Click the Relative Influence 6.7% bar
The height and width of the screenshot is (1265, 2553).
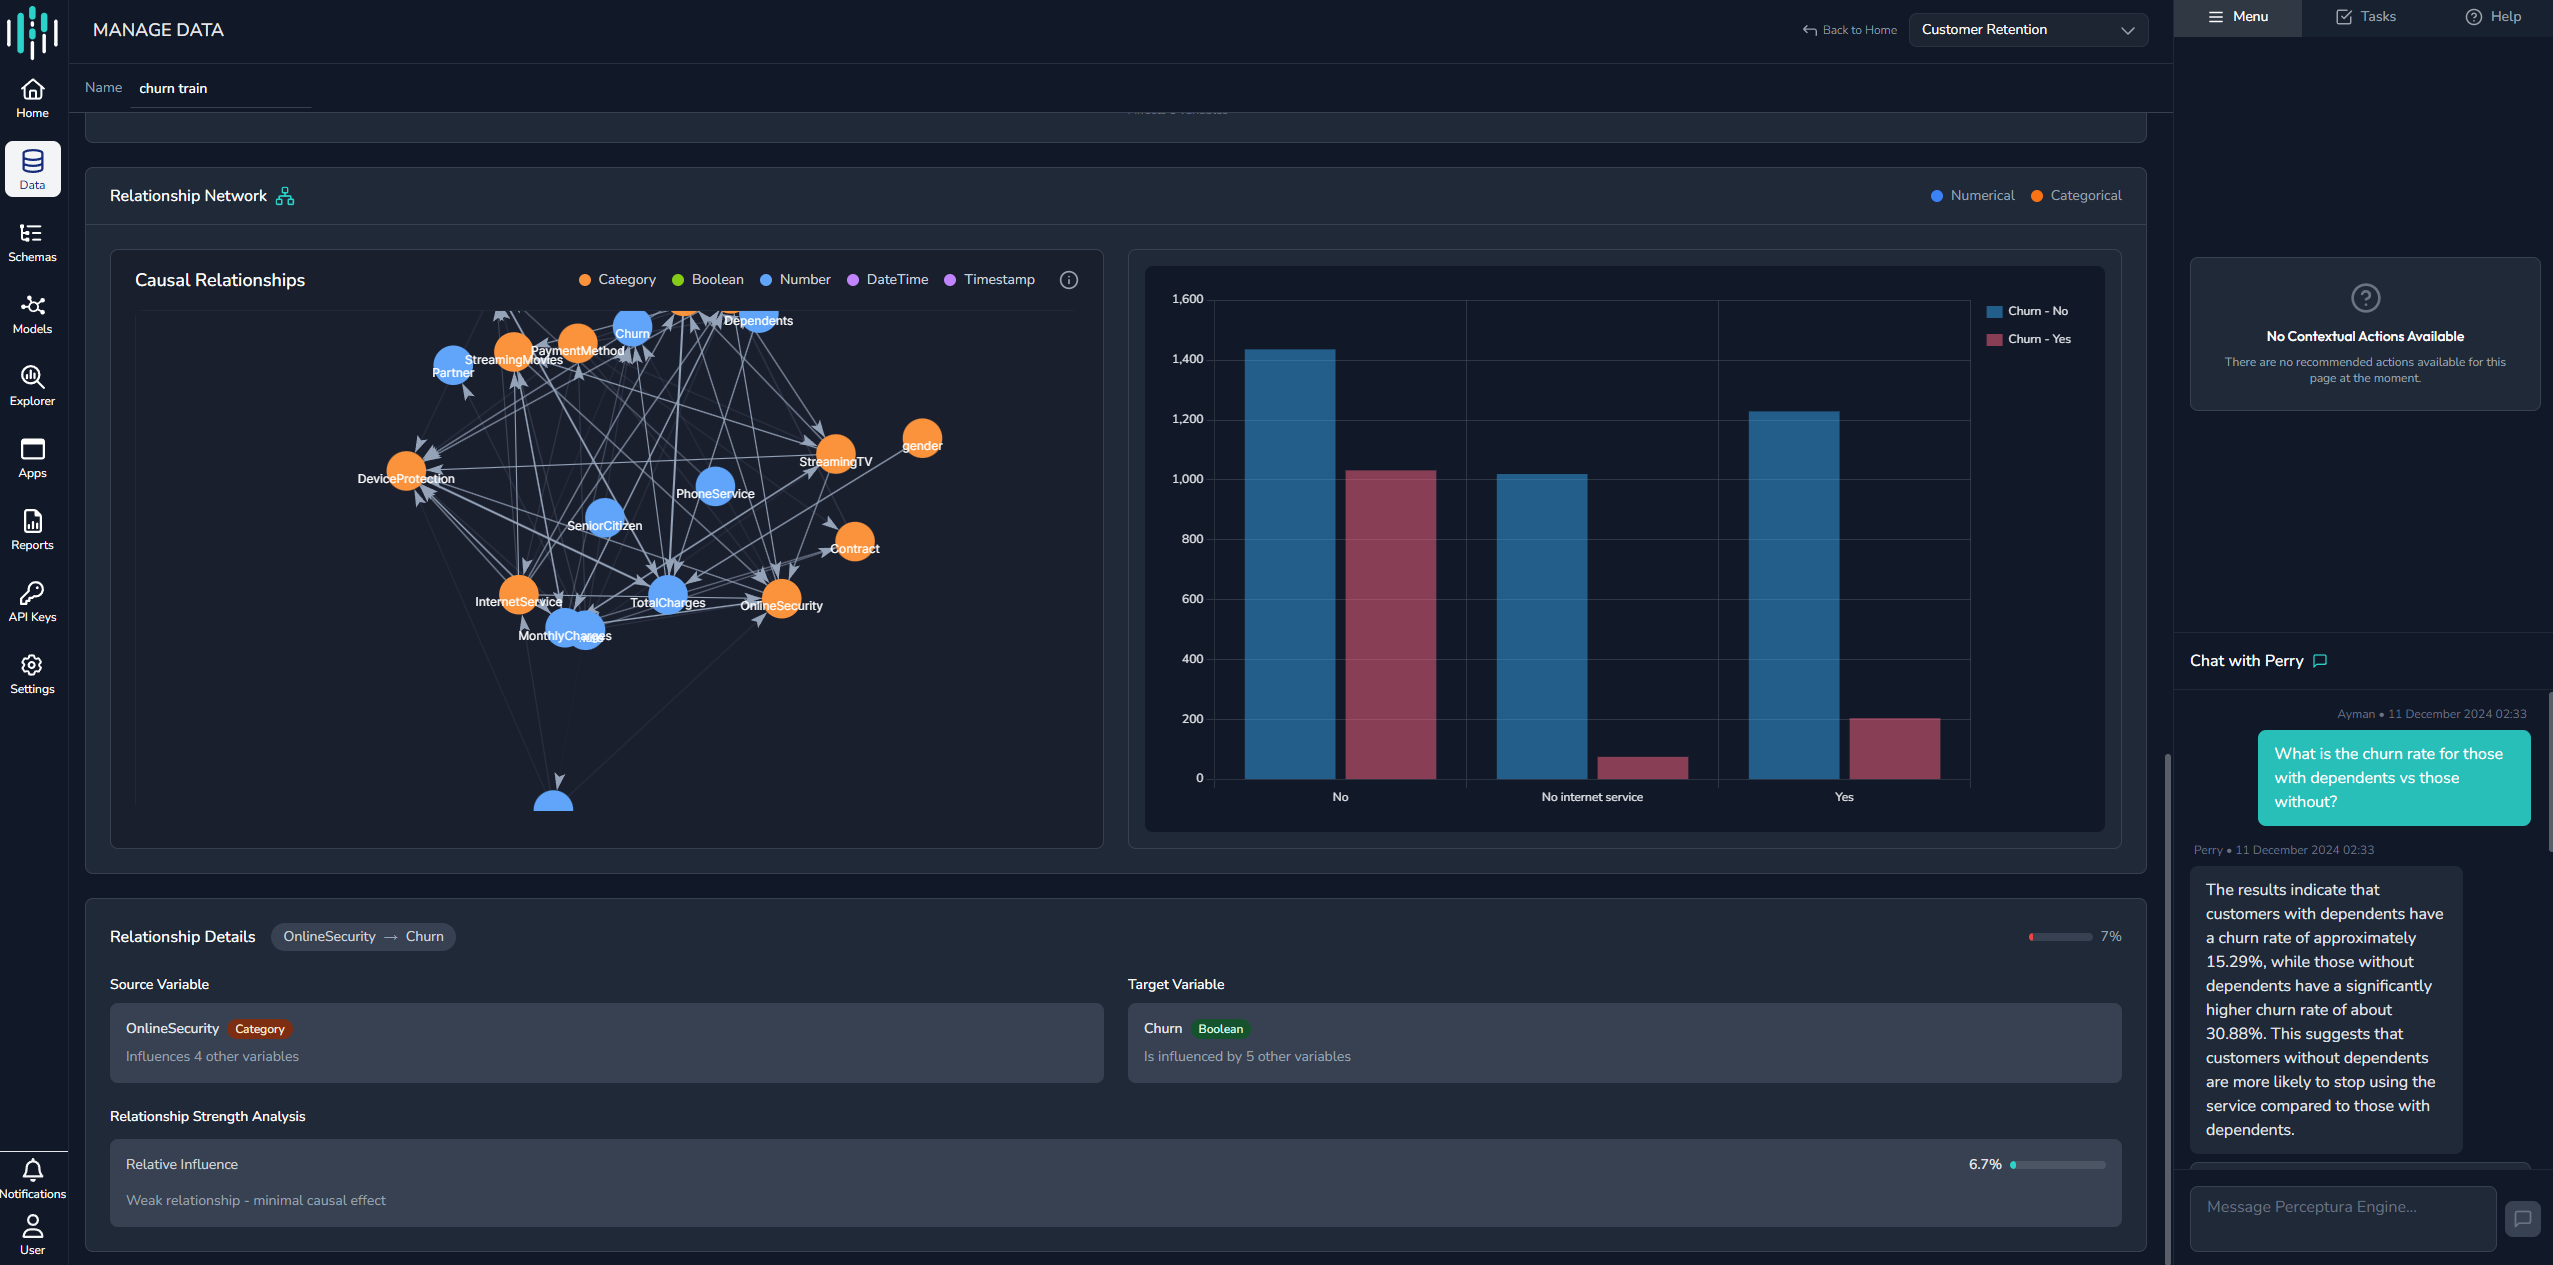tap(2058, 1165)
